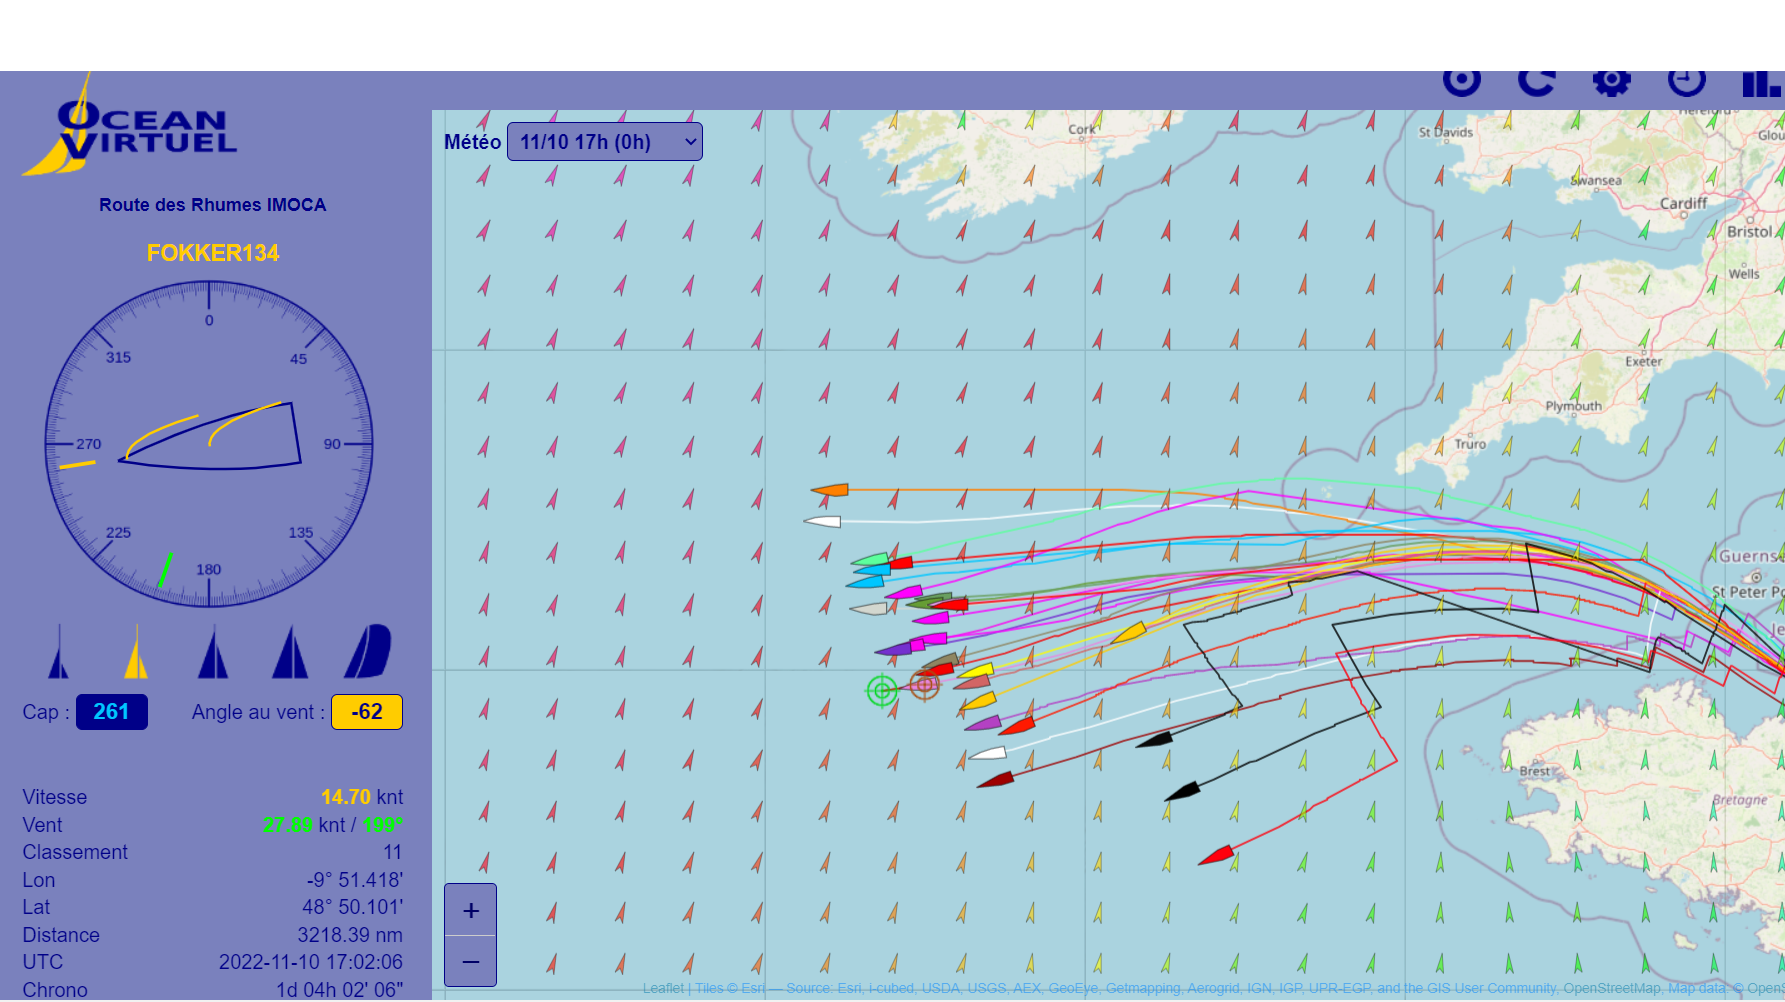1785x1002 pixels.
Task: Click the 270 mark on the compass
Action: click(x=89, y=444)
